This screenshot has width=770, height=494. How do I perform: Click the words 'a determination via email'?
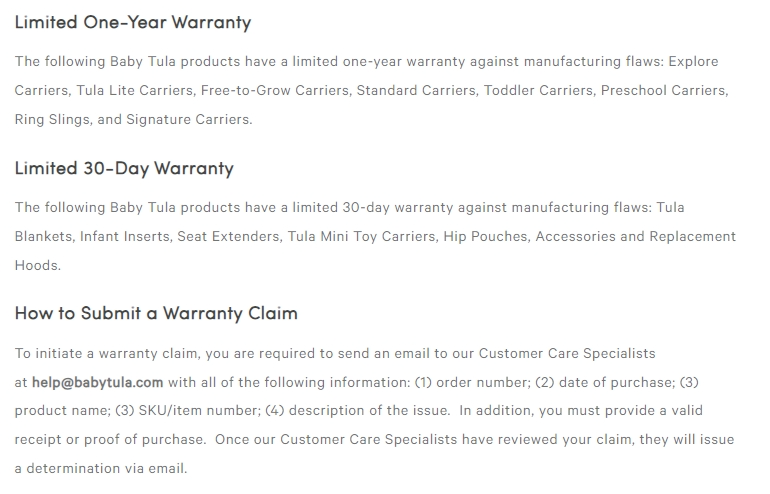[100, 468]
